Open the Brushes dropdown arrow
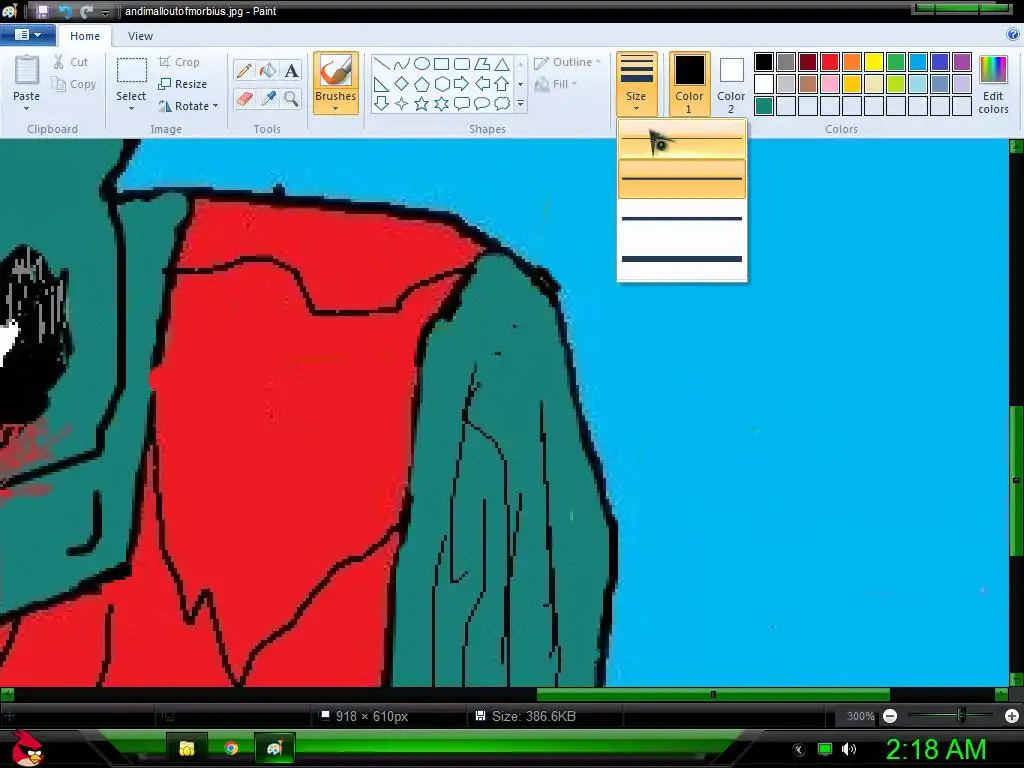 point(336,108)
